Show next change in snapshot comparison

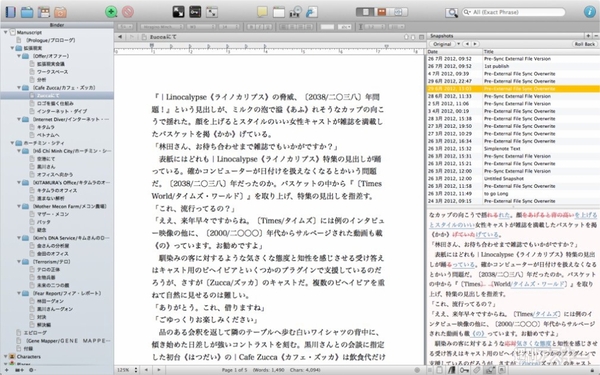tap(475, 44)
